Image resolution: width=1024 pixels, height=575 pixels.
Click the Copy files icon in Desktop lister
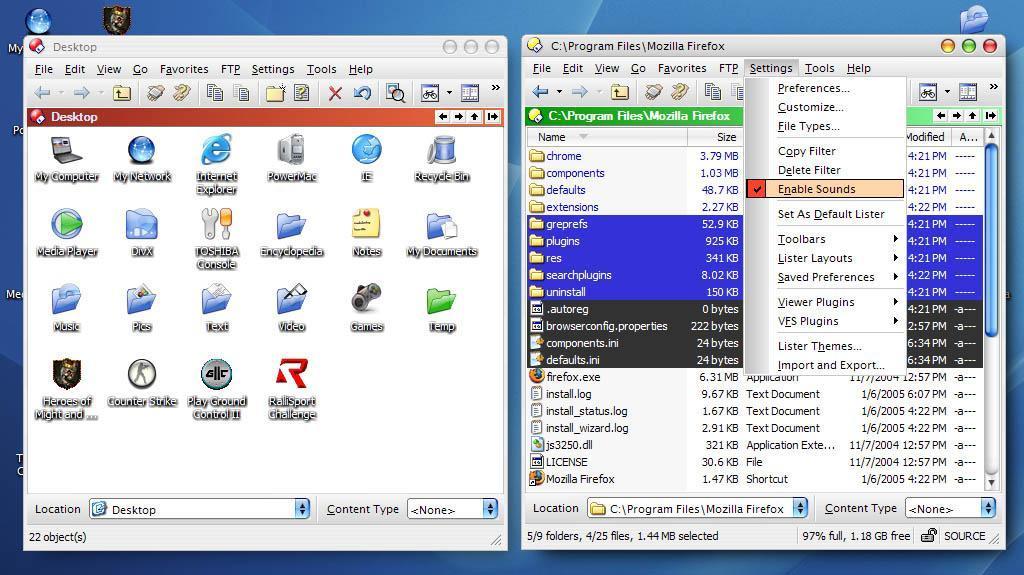(x=214, y=93)
